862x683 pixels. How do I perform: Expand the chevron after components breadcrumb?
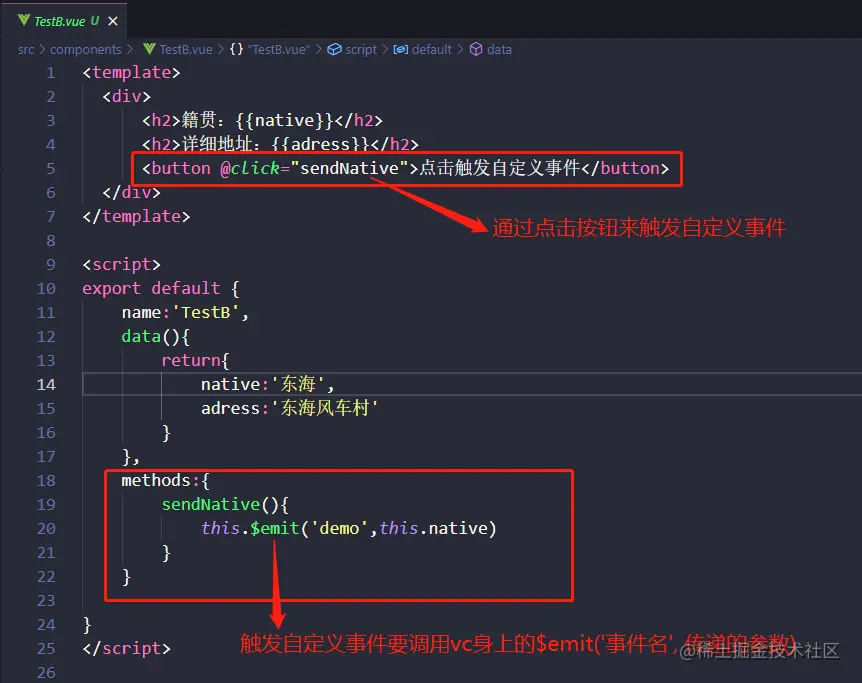[x=130, y=49]
